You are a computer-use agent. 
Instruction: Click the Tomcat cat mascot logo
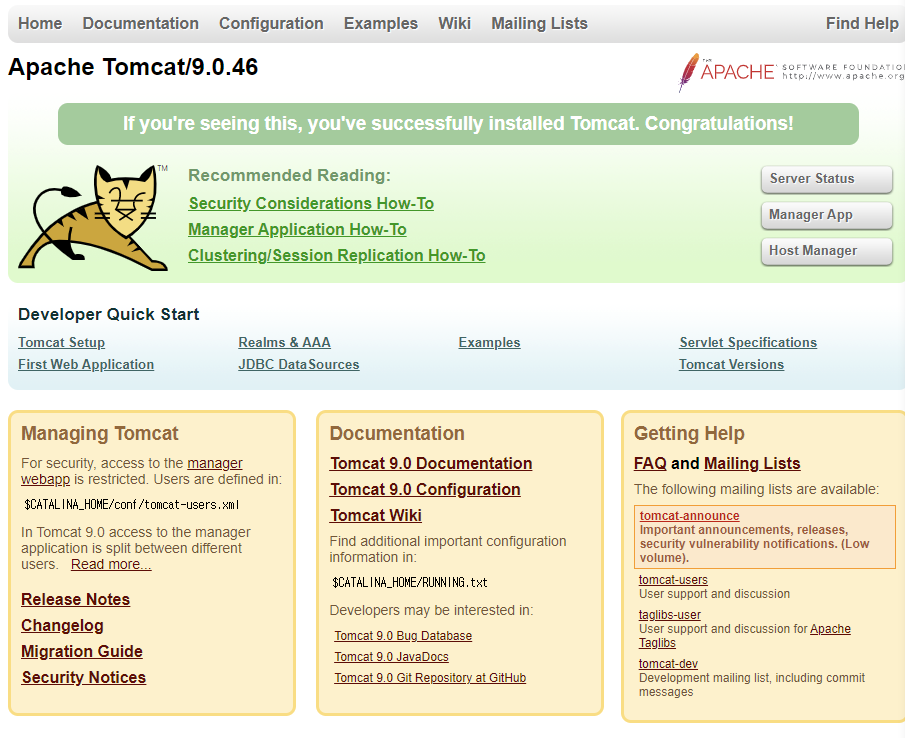click(x=93, y=218)
